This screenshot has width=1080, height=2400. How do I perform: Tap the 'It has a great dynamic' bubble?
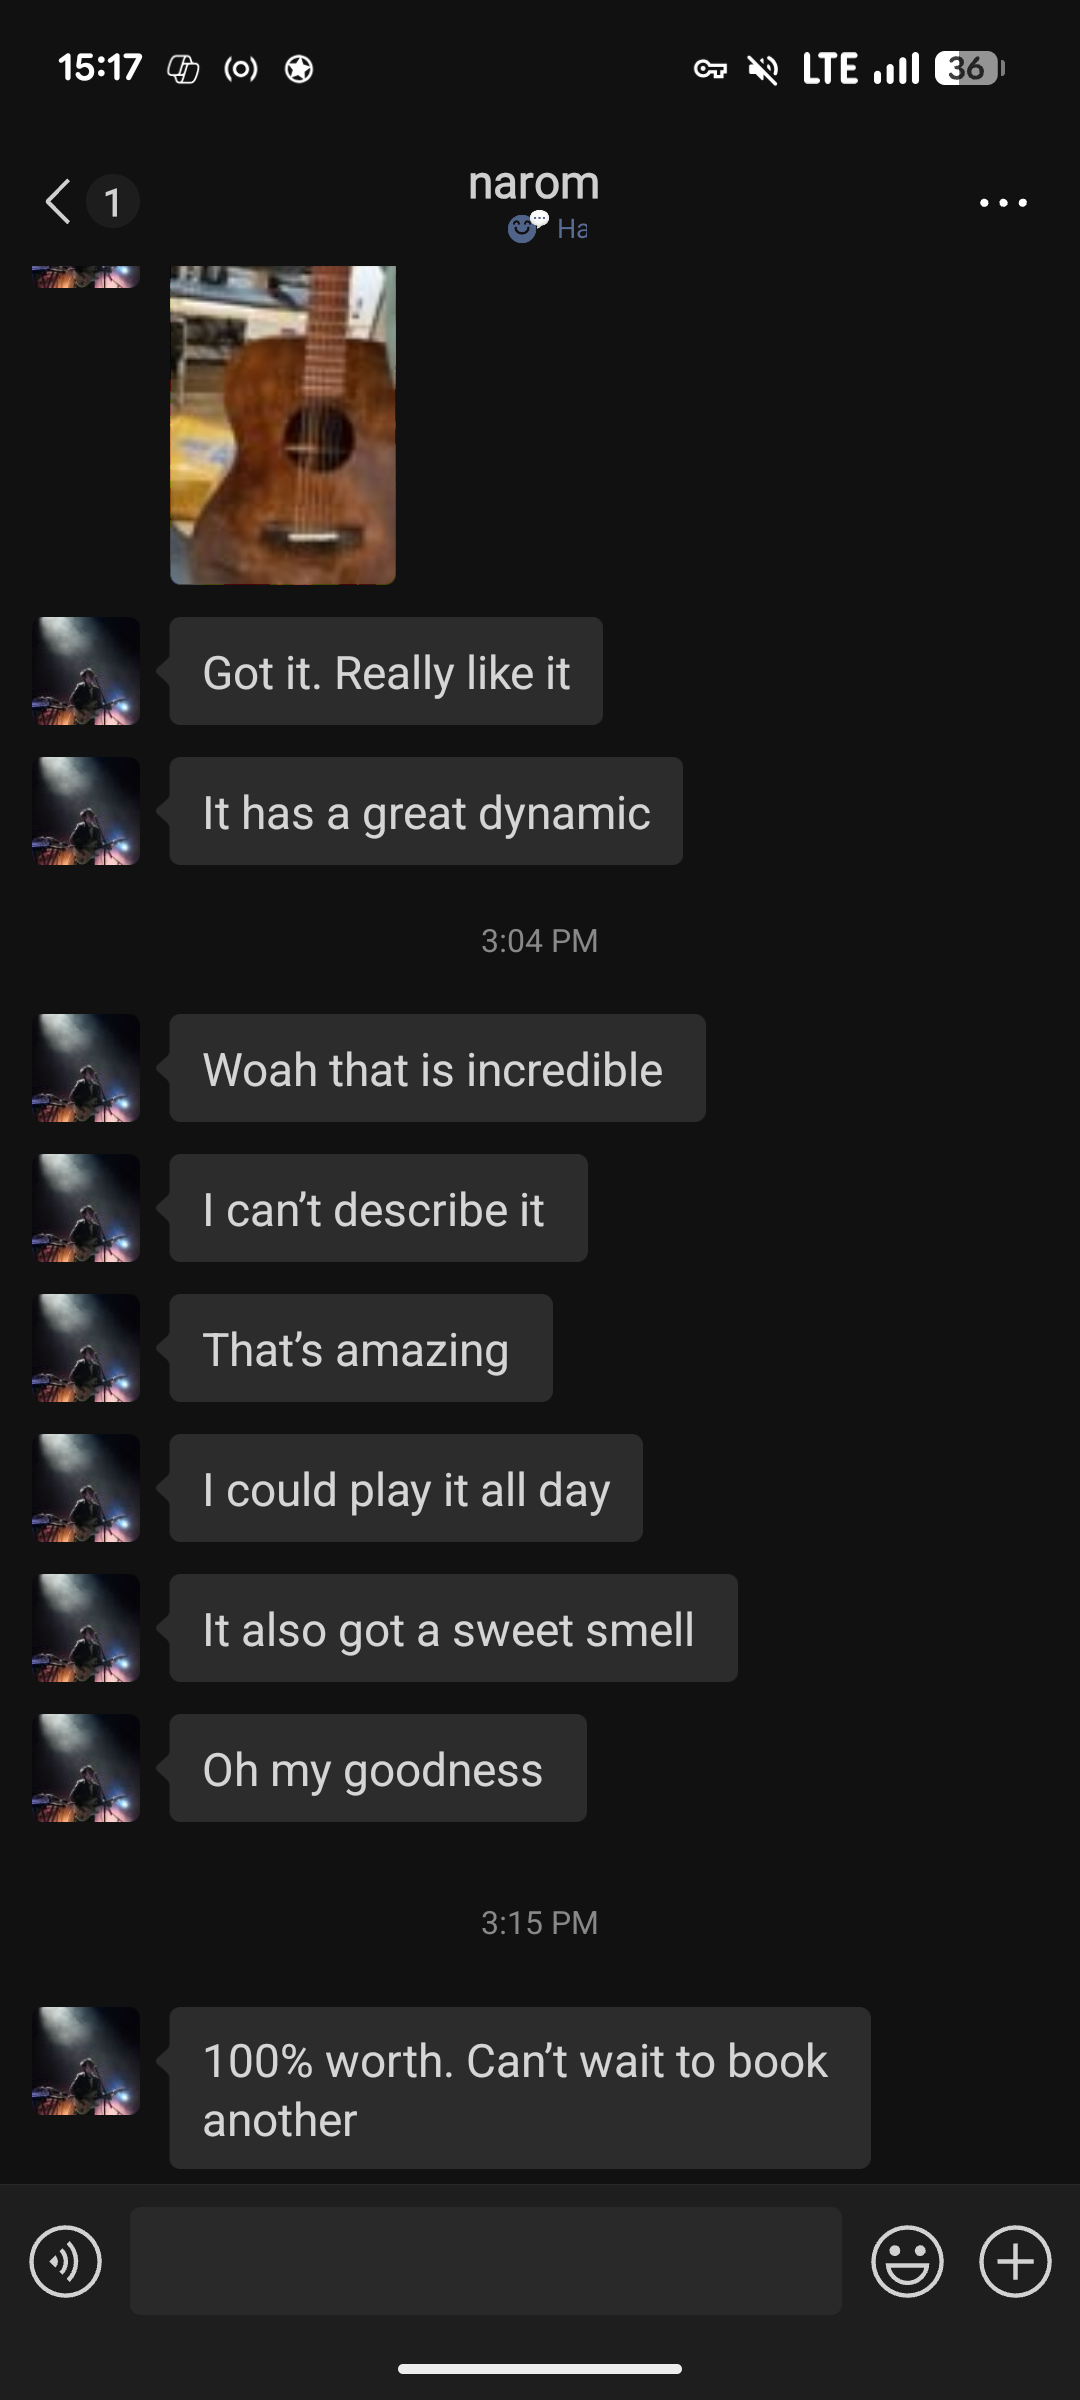tap(426, 811)
